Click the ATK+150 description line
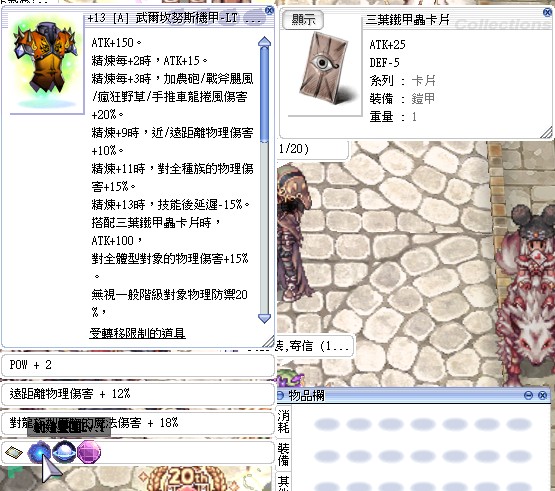 (116, 43)
